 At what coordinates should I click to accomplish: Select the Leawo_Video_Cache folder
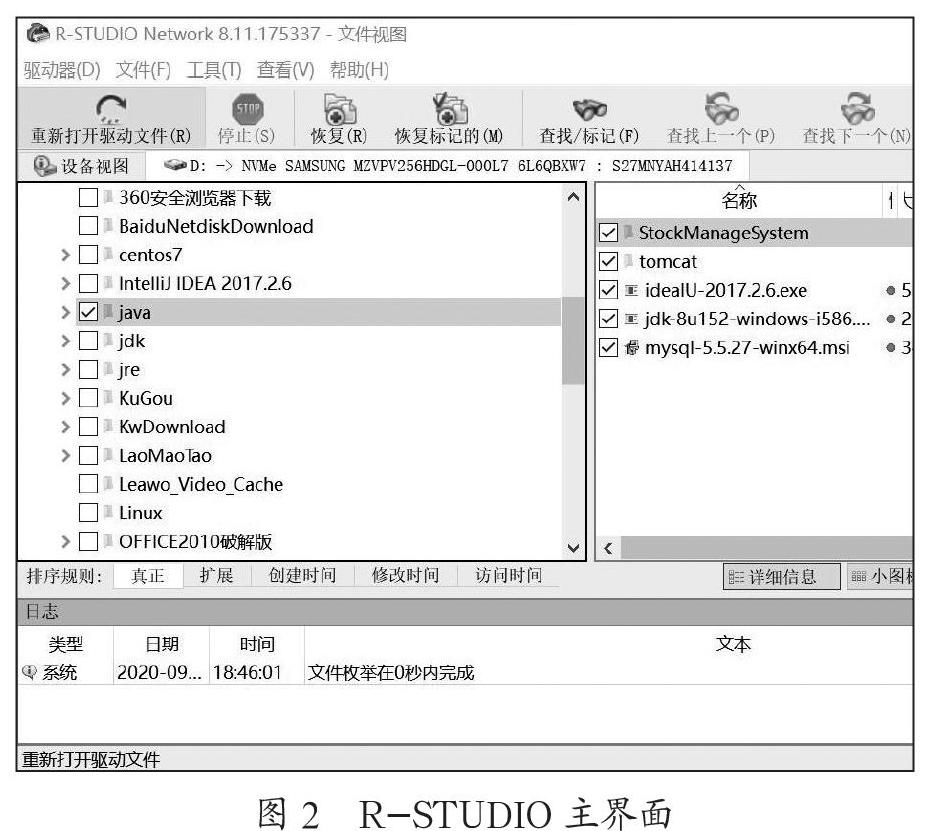click(200, 484)
